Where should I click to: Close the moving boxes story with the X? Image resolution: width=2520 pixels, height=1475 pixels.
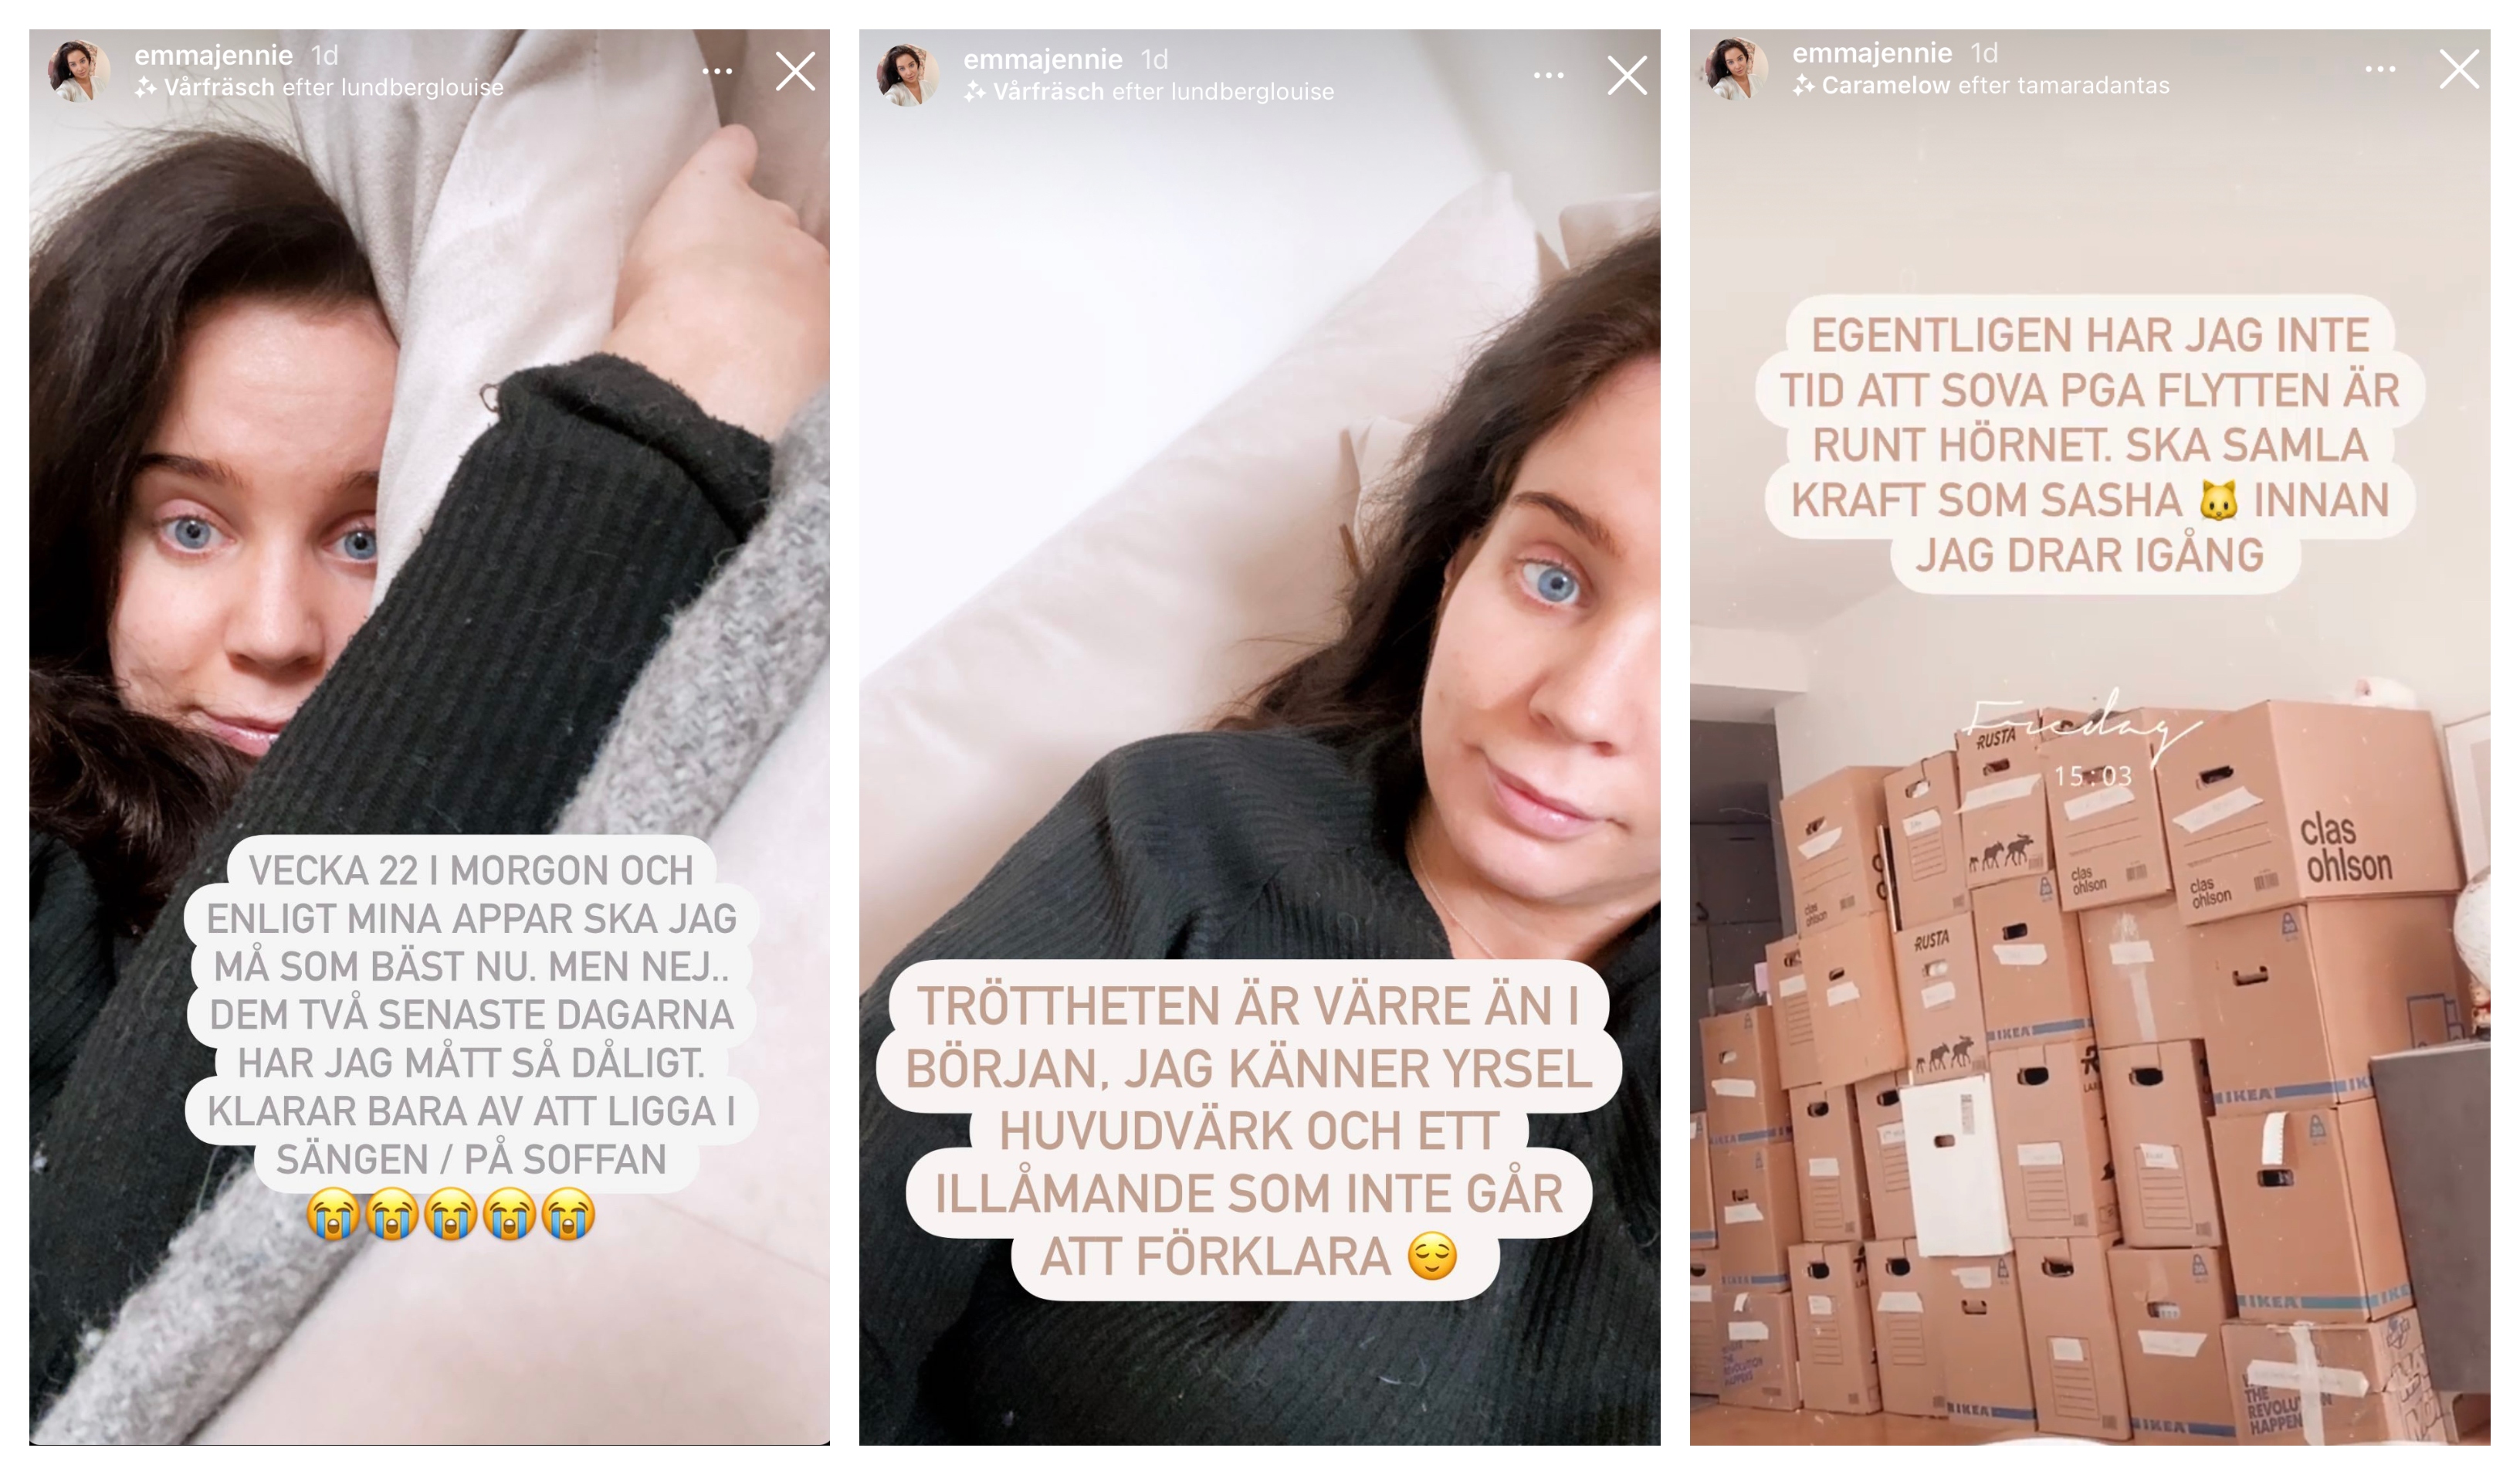pos(2459,69)
